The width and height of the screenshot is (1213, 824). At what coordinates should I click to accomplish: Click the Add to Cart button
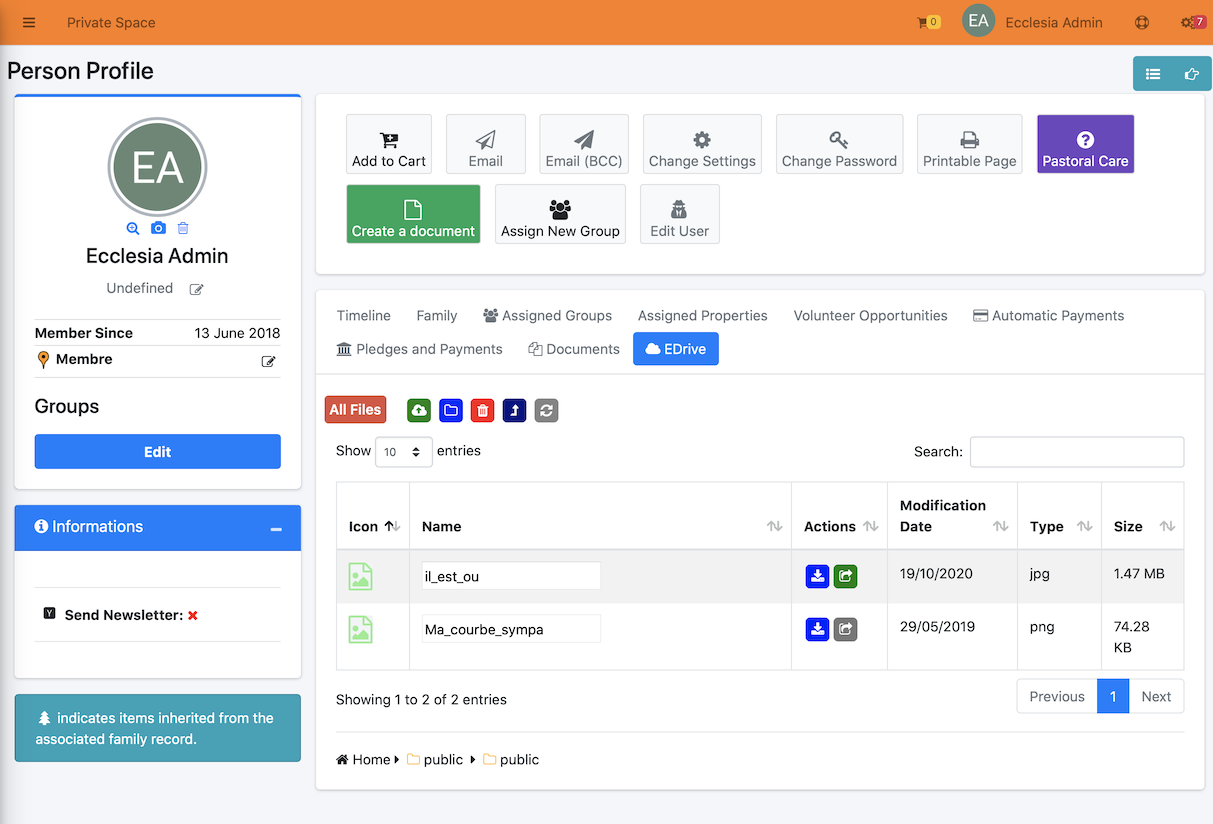pyautogui.click(x=389, y=144)
